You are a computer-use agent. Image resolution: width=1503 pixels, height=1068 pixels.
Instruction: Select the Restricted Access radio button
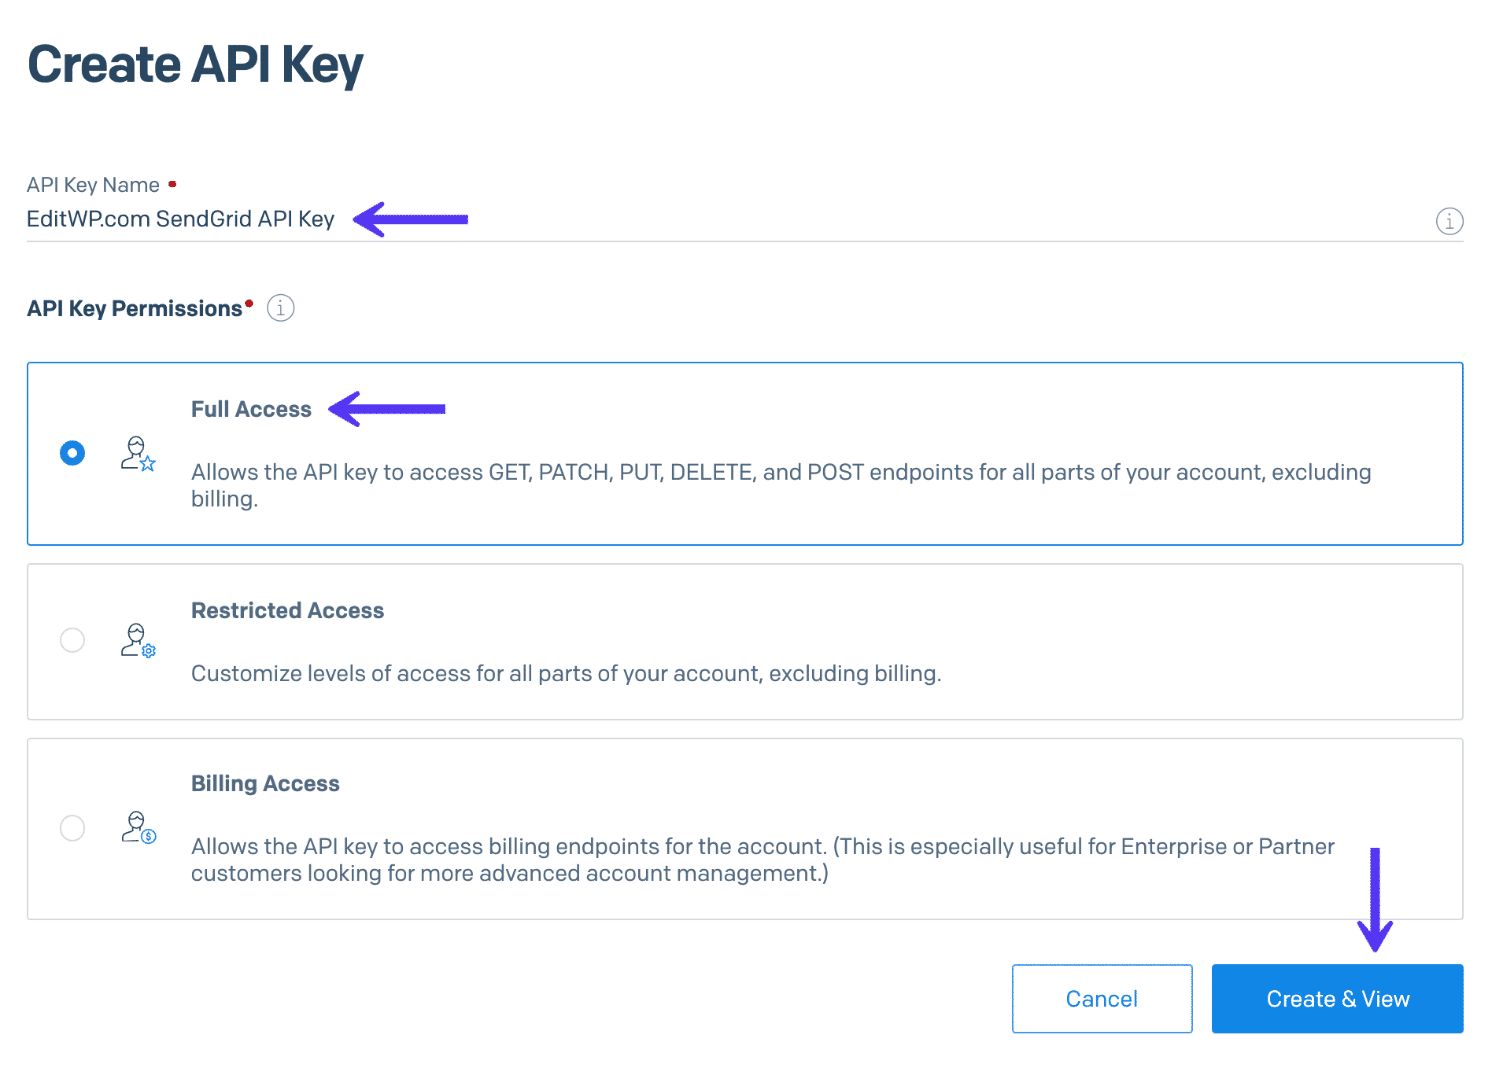pyautogui.click(x=71, y=640)
